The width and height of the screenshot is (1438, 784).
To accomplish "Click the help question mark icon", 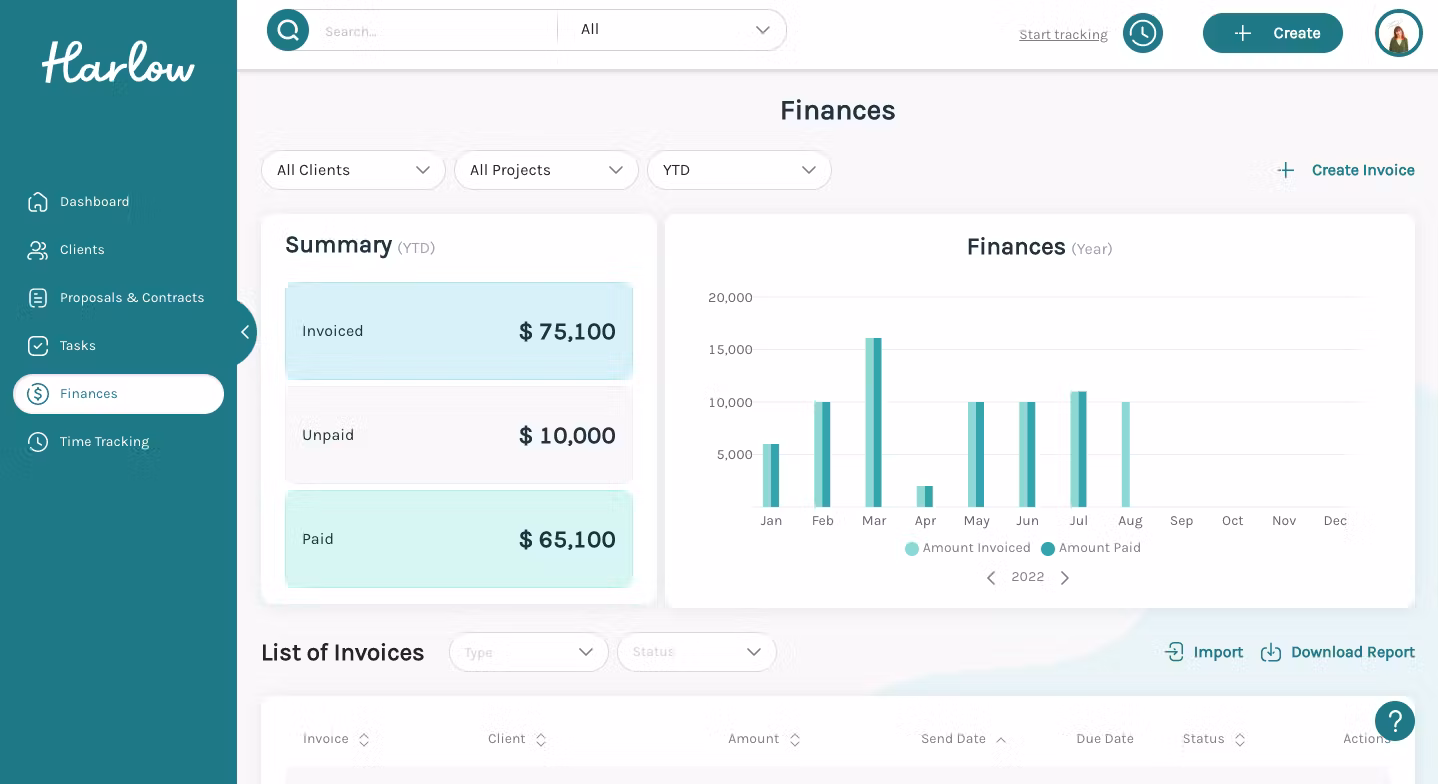I will (x=1394, y=720).
